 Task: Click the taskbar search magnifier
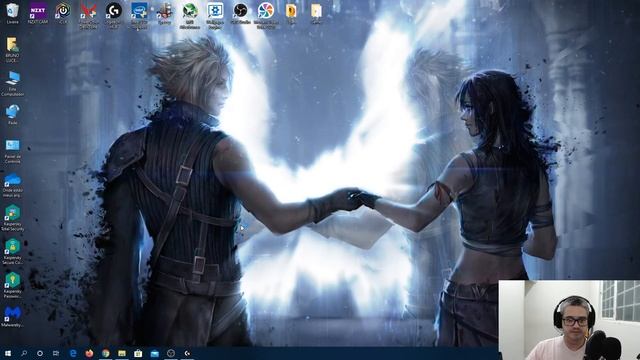(24, 353)
